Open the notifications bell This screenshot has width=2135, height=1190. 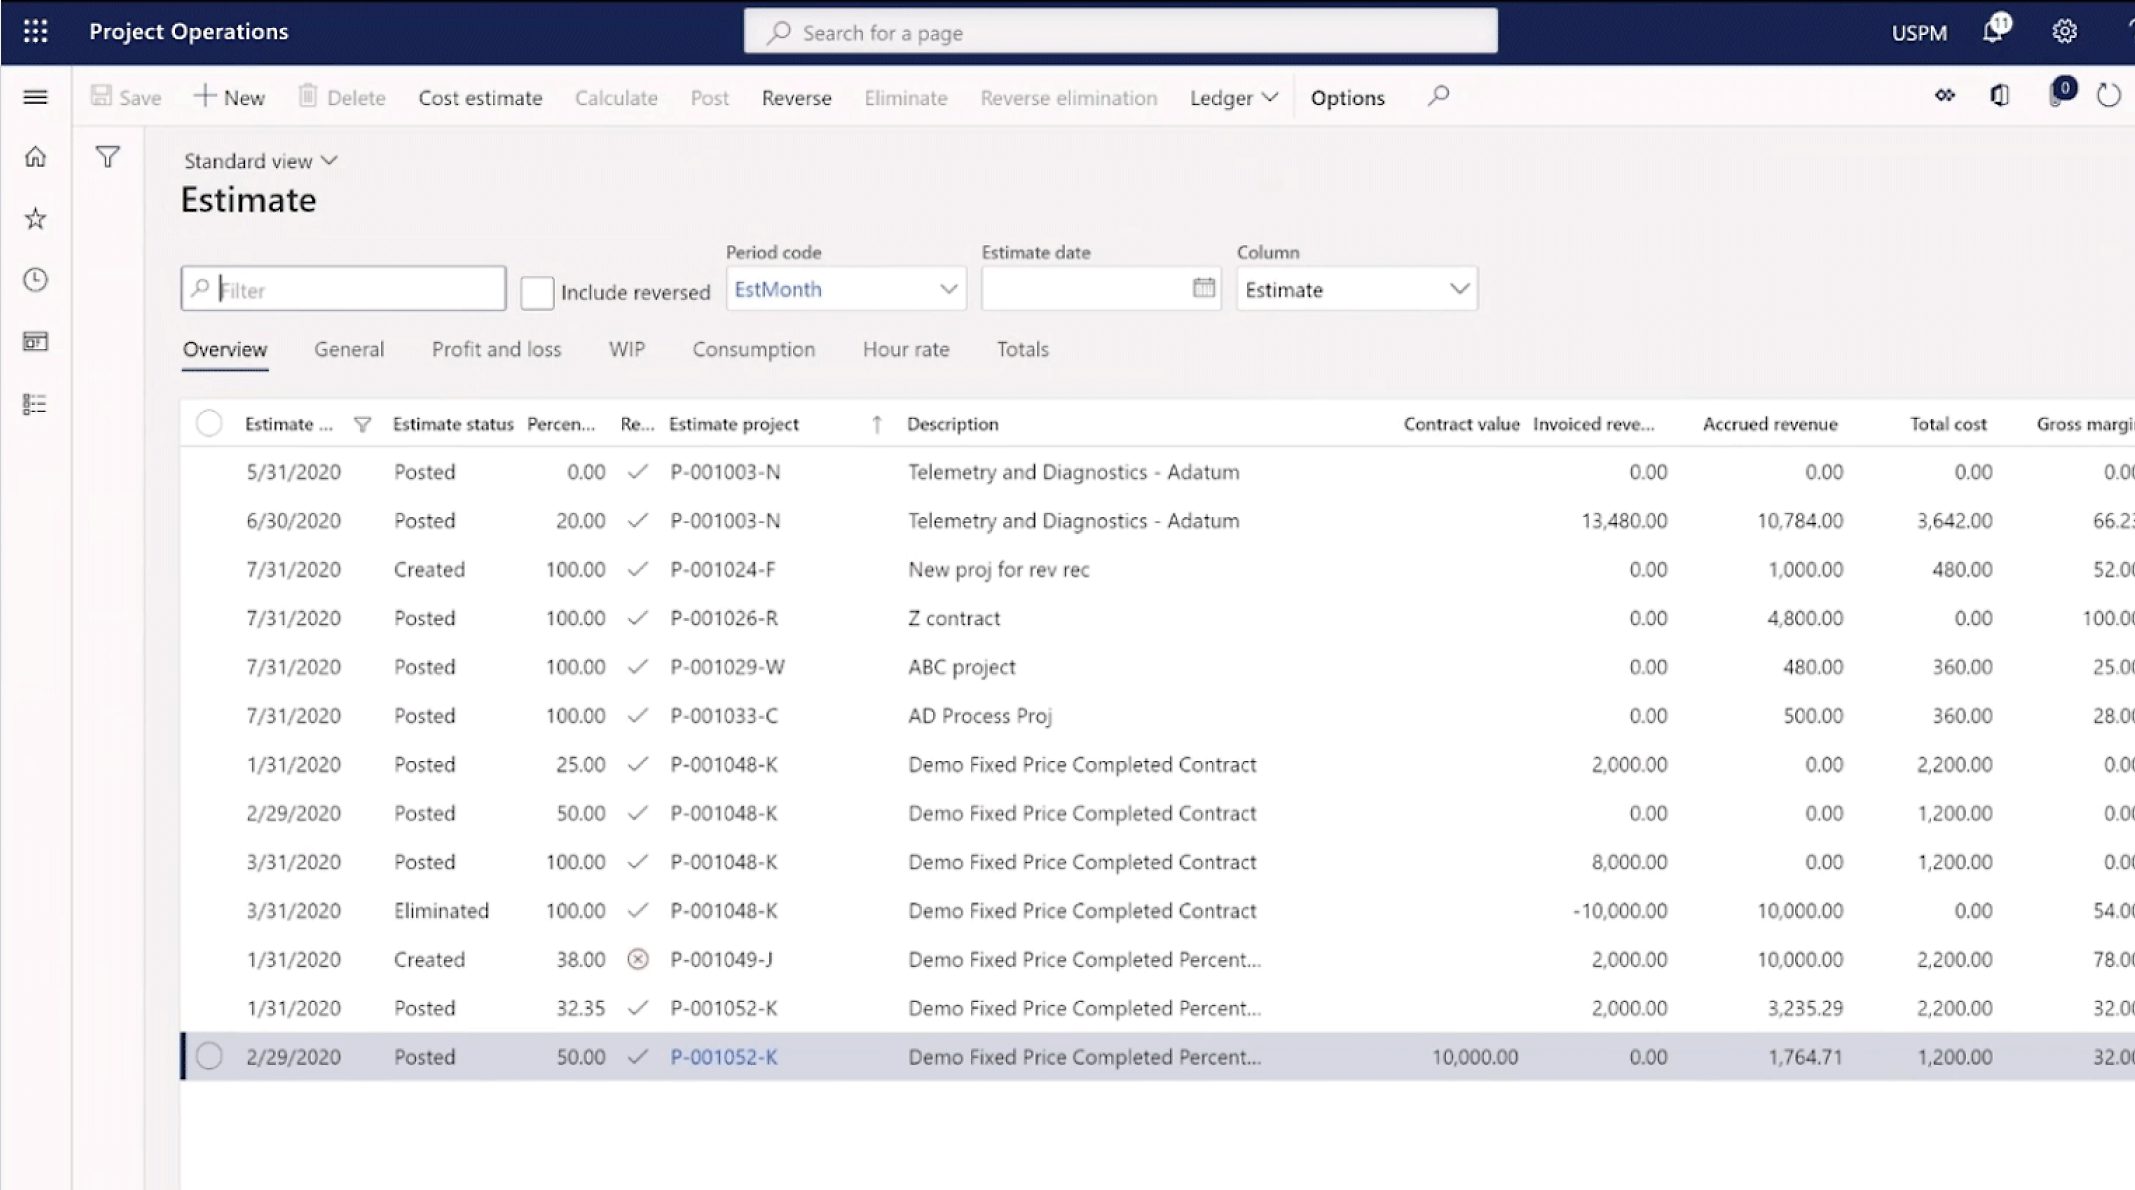click(1992, 31)
